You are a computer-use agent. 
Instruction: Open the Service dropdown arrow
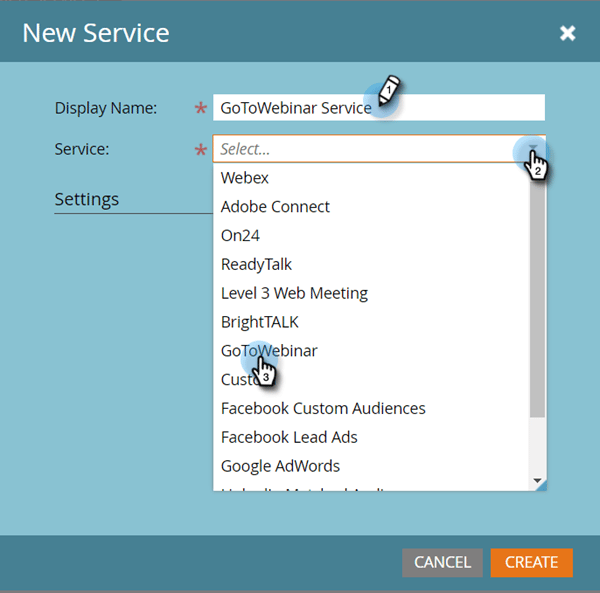click(533, 148)
